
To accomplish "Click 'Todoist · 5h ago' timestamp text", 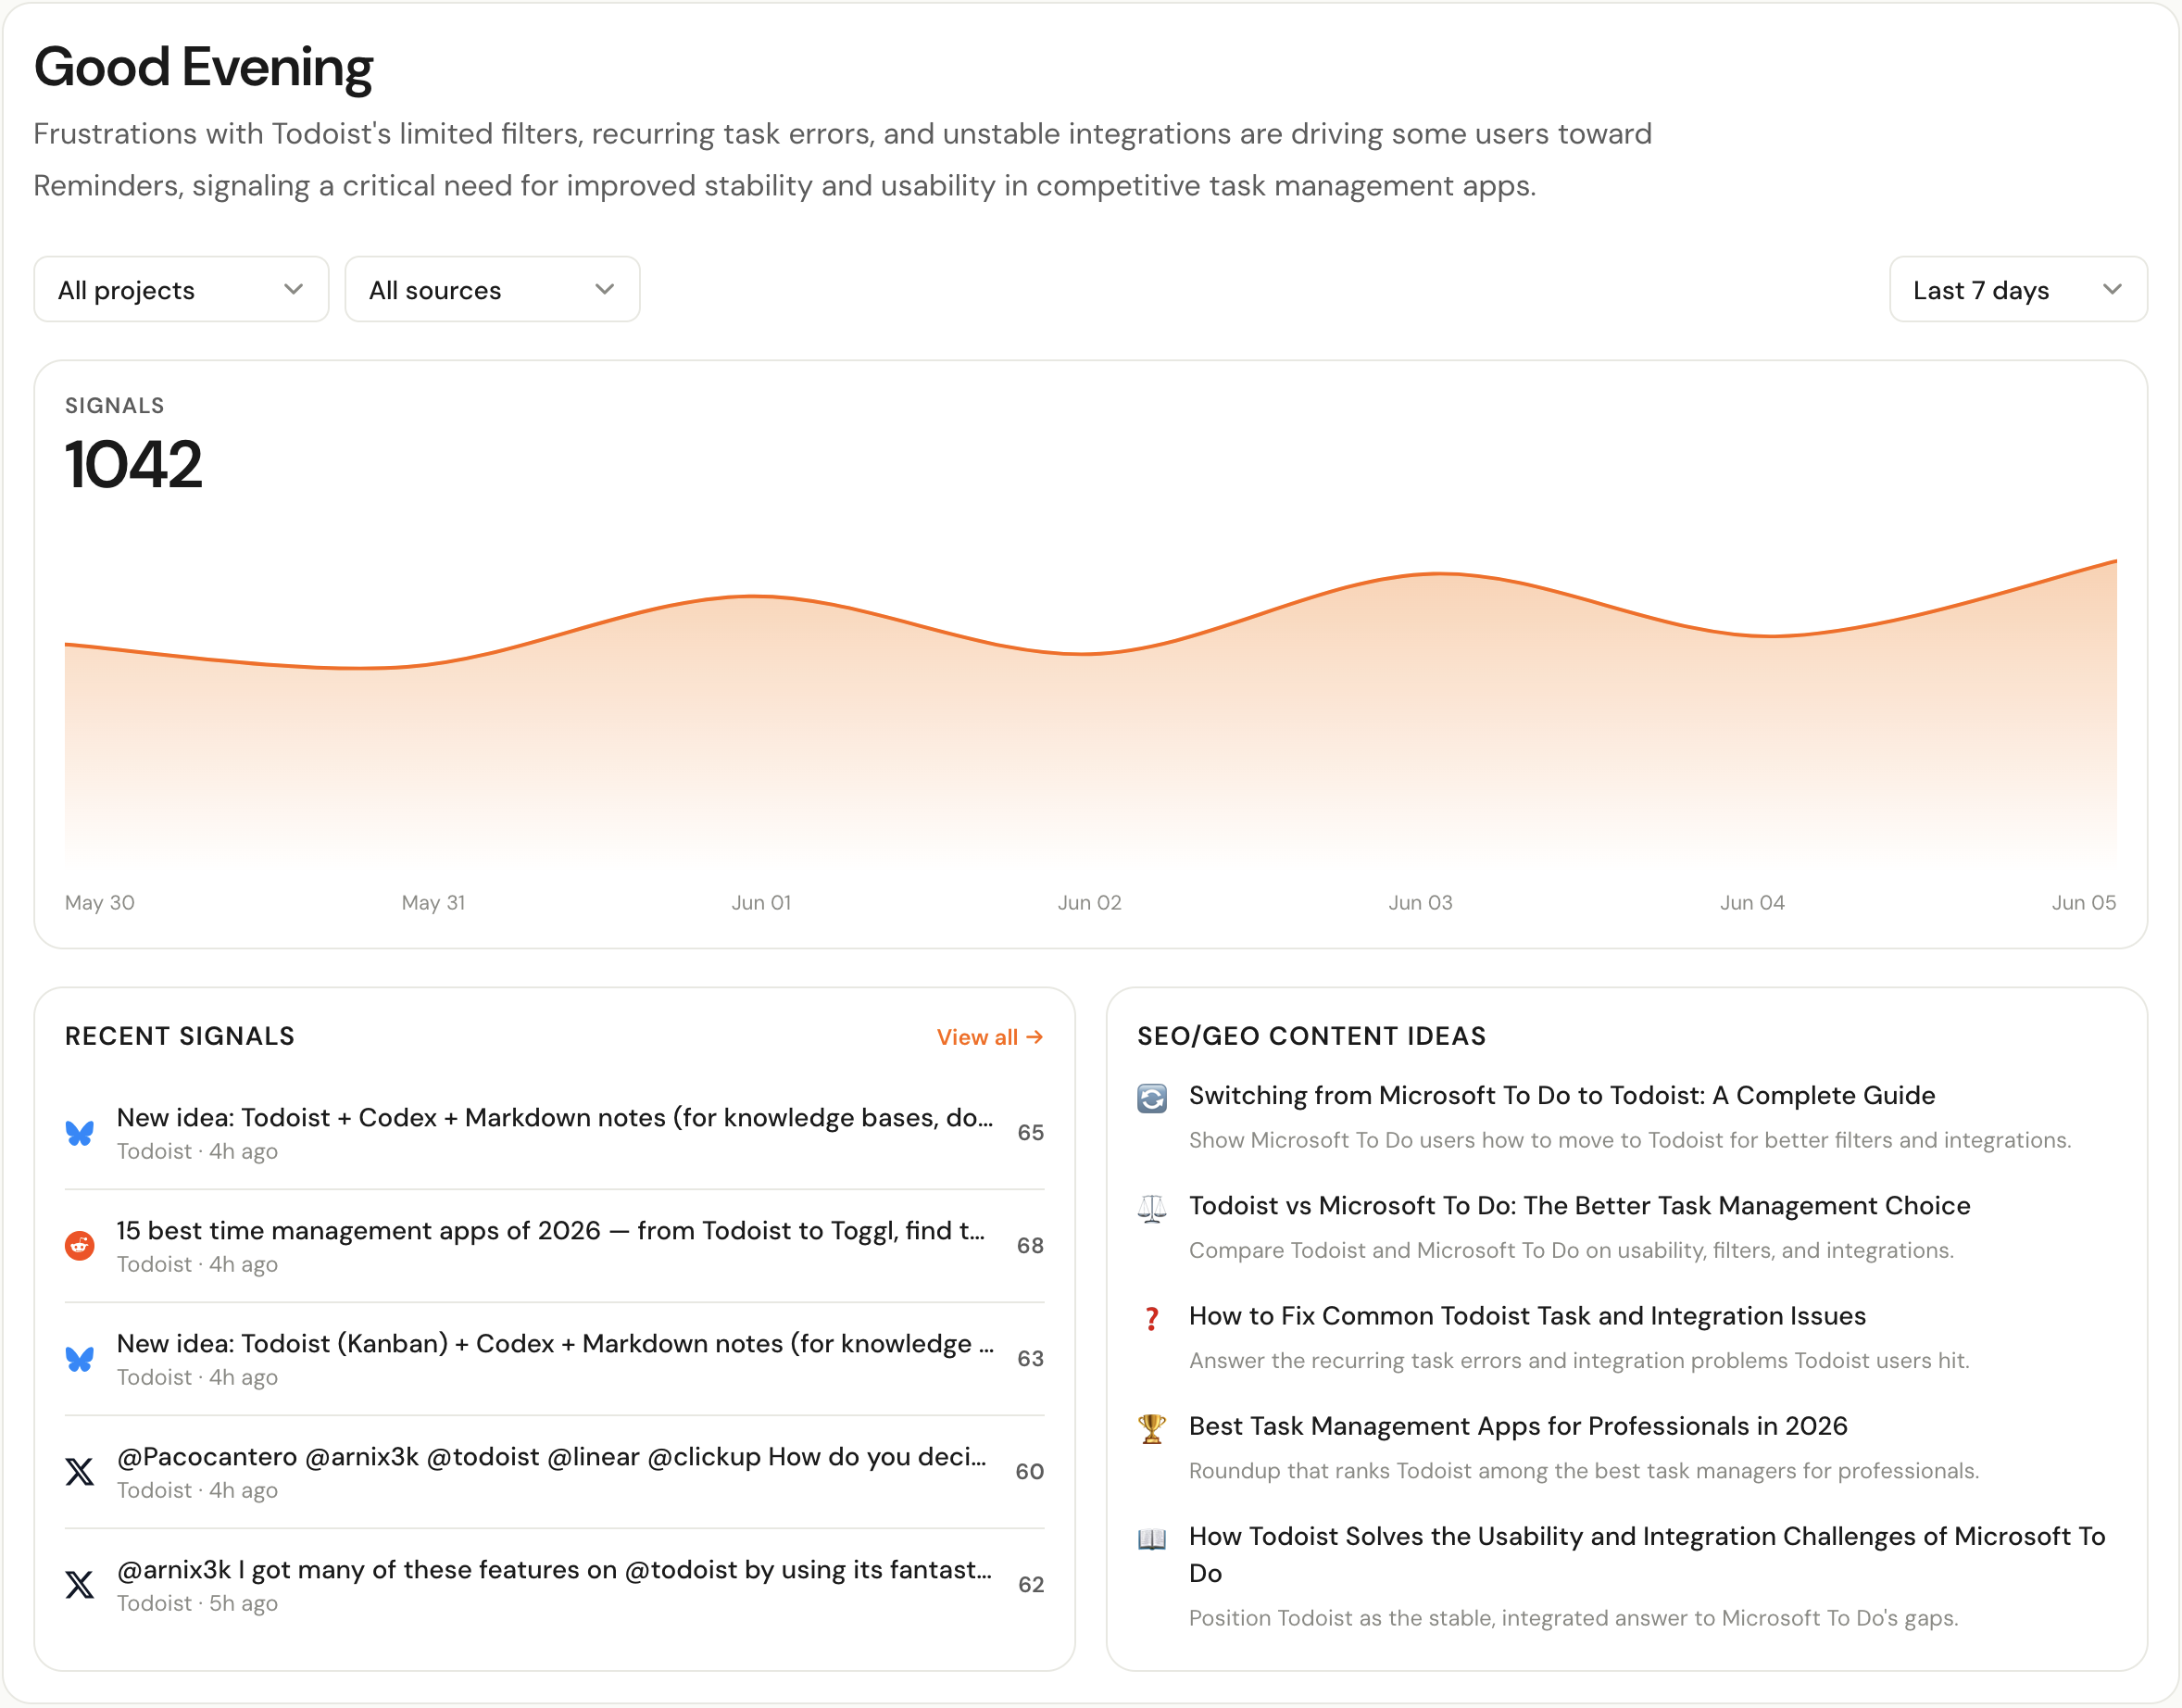I will 197,1604.
